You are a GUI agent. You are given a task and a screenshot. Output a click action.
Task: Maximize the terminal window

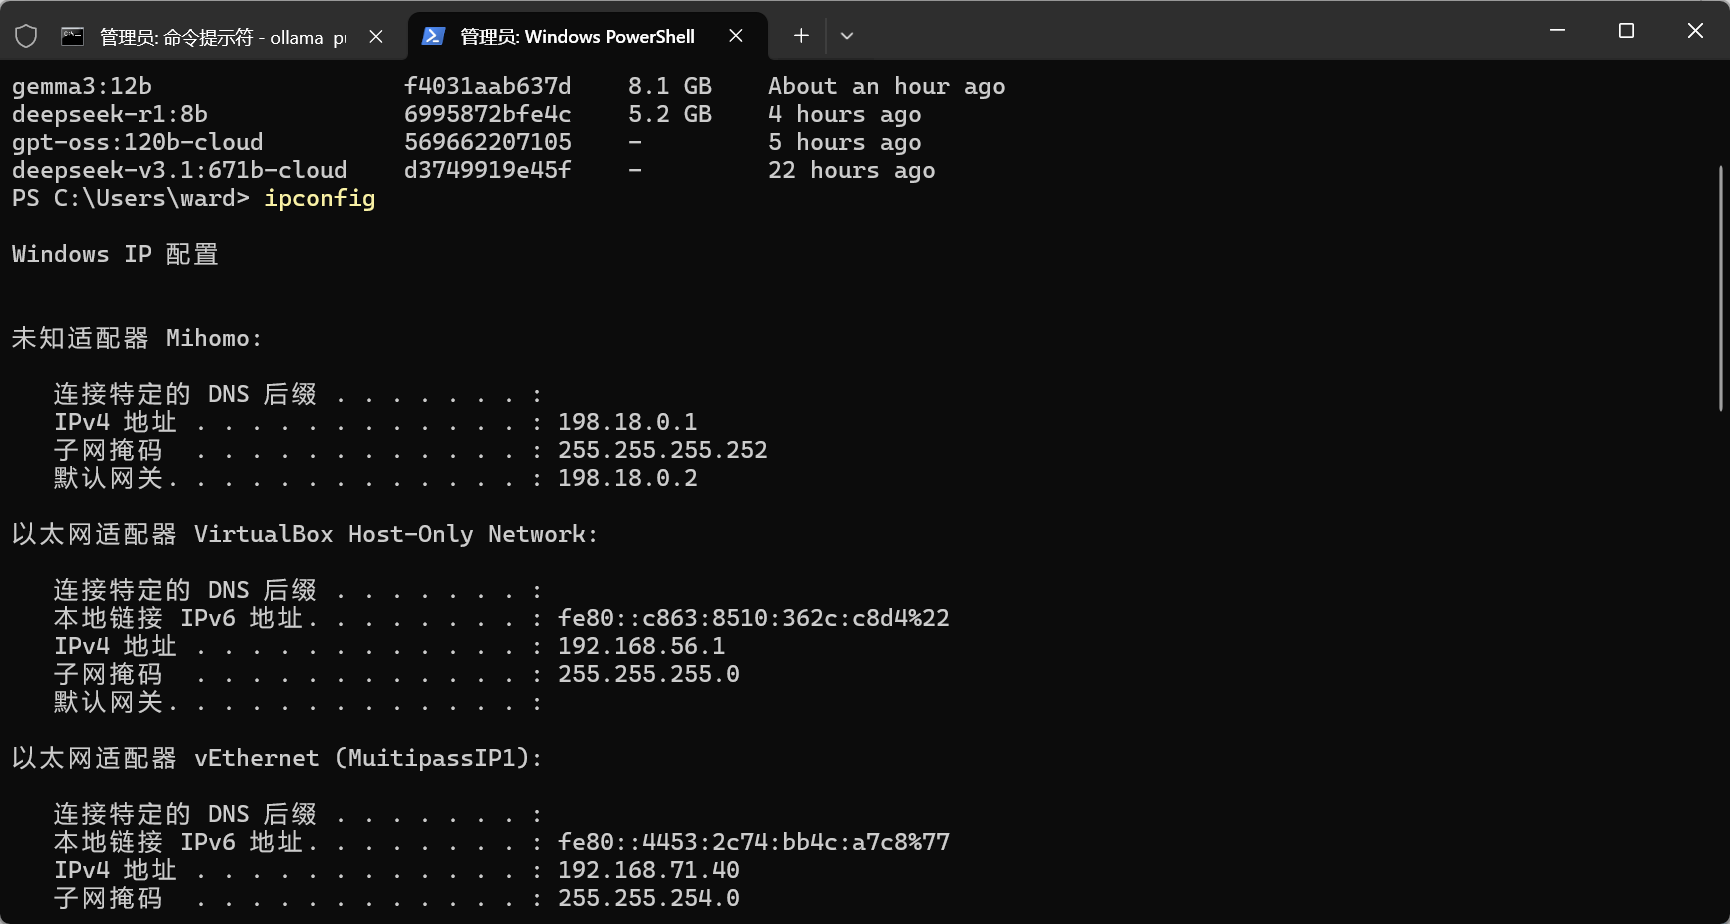1626,31
